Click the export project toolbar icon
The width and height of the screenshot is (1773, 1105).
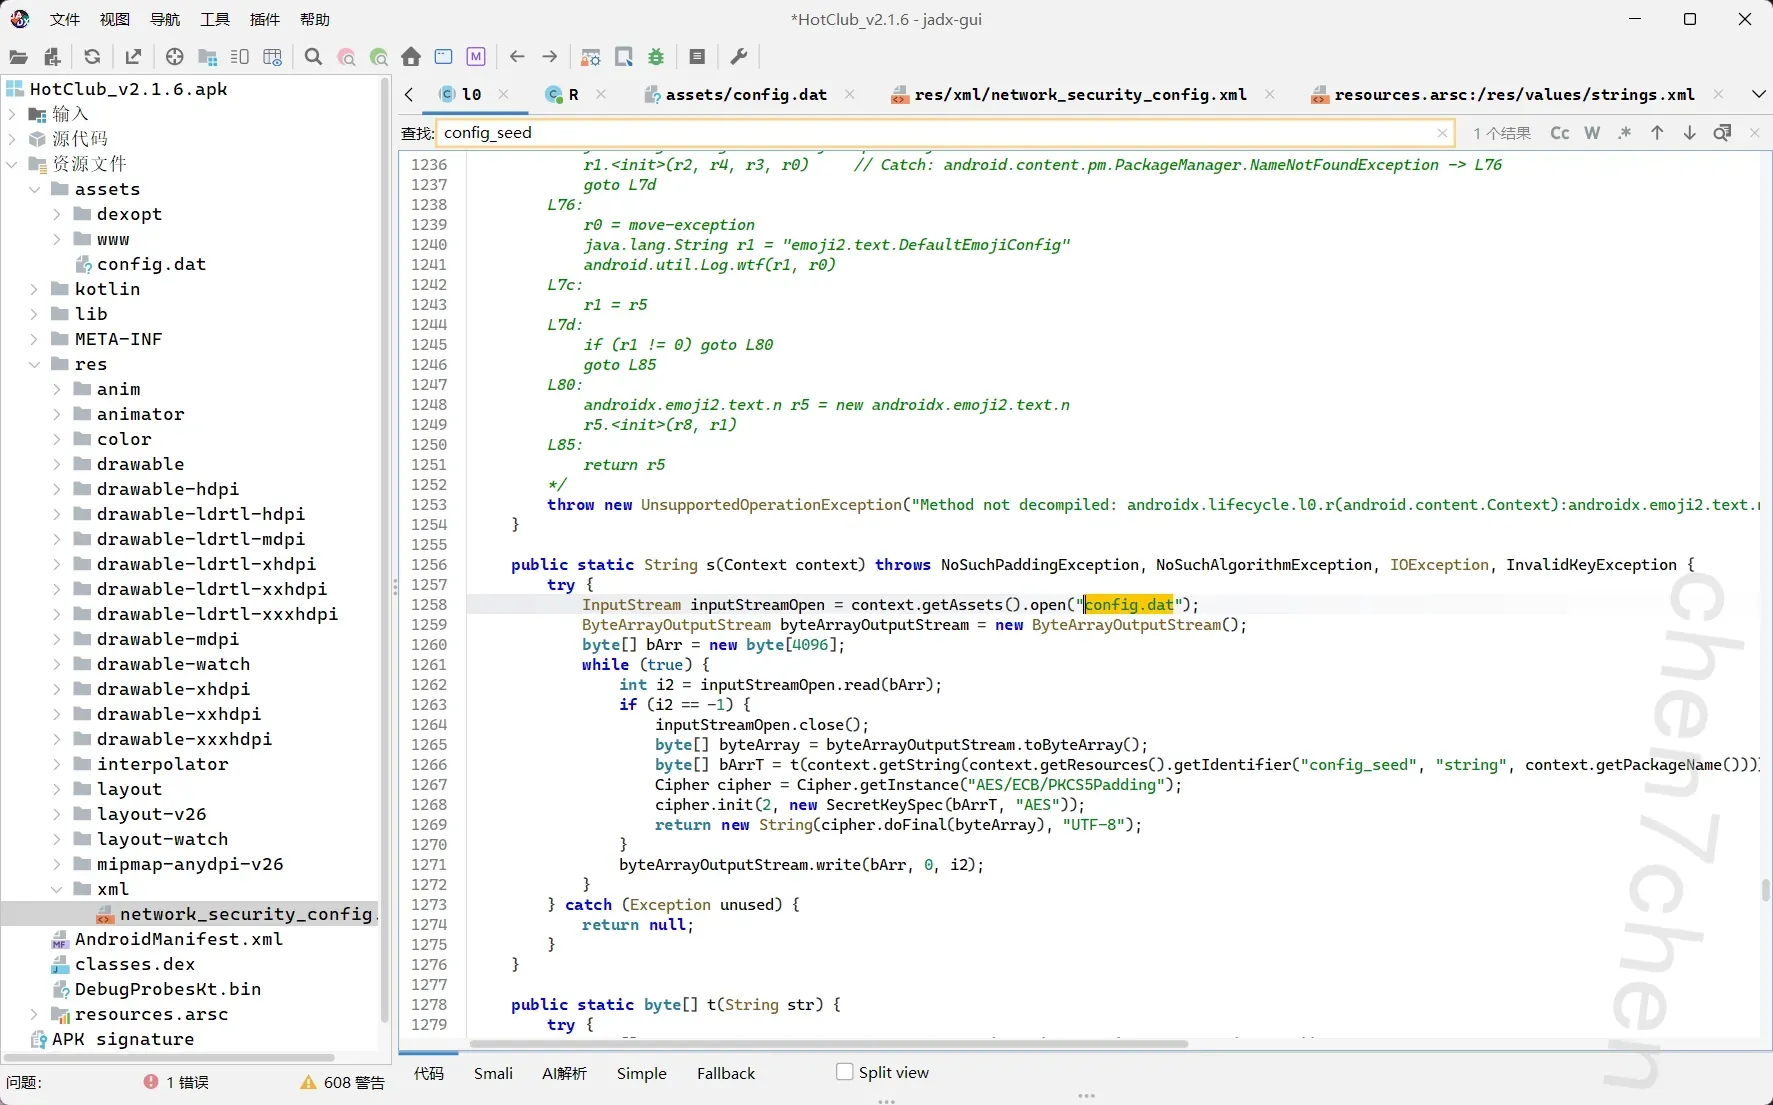pos(133,57)
